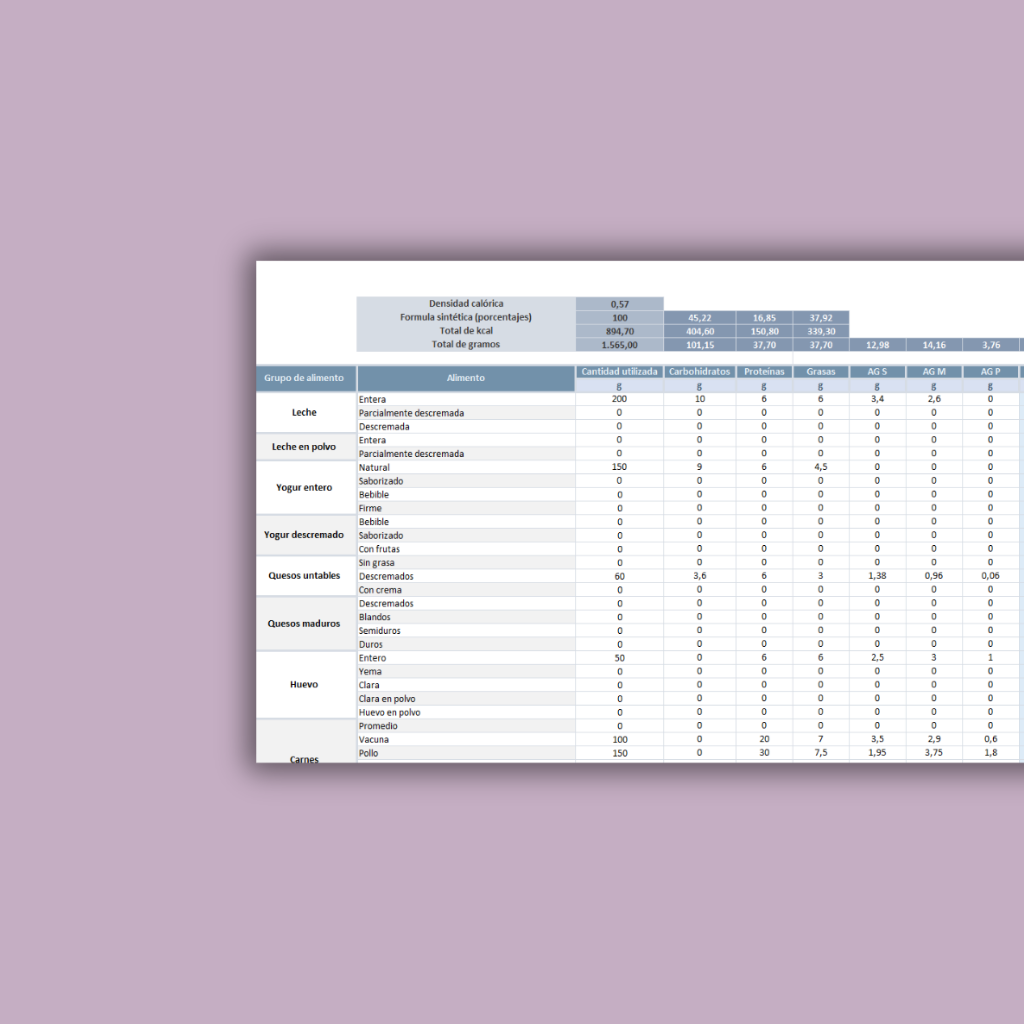
Task: Select the 'Yogur entero' group cell
Action: click(x=305, y=488)
